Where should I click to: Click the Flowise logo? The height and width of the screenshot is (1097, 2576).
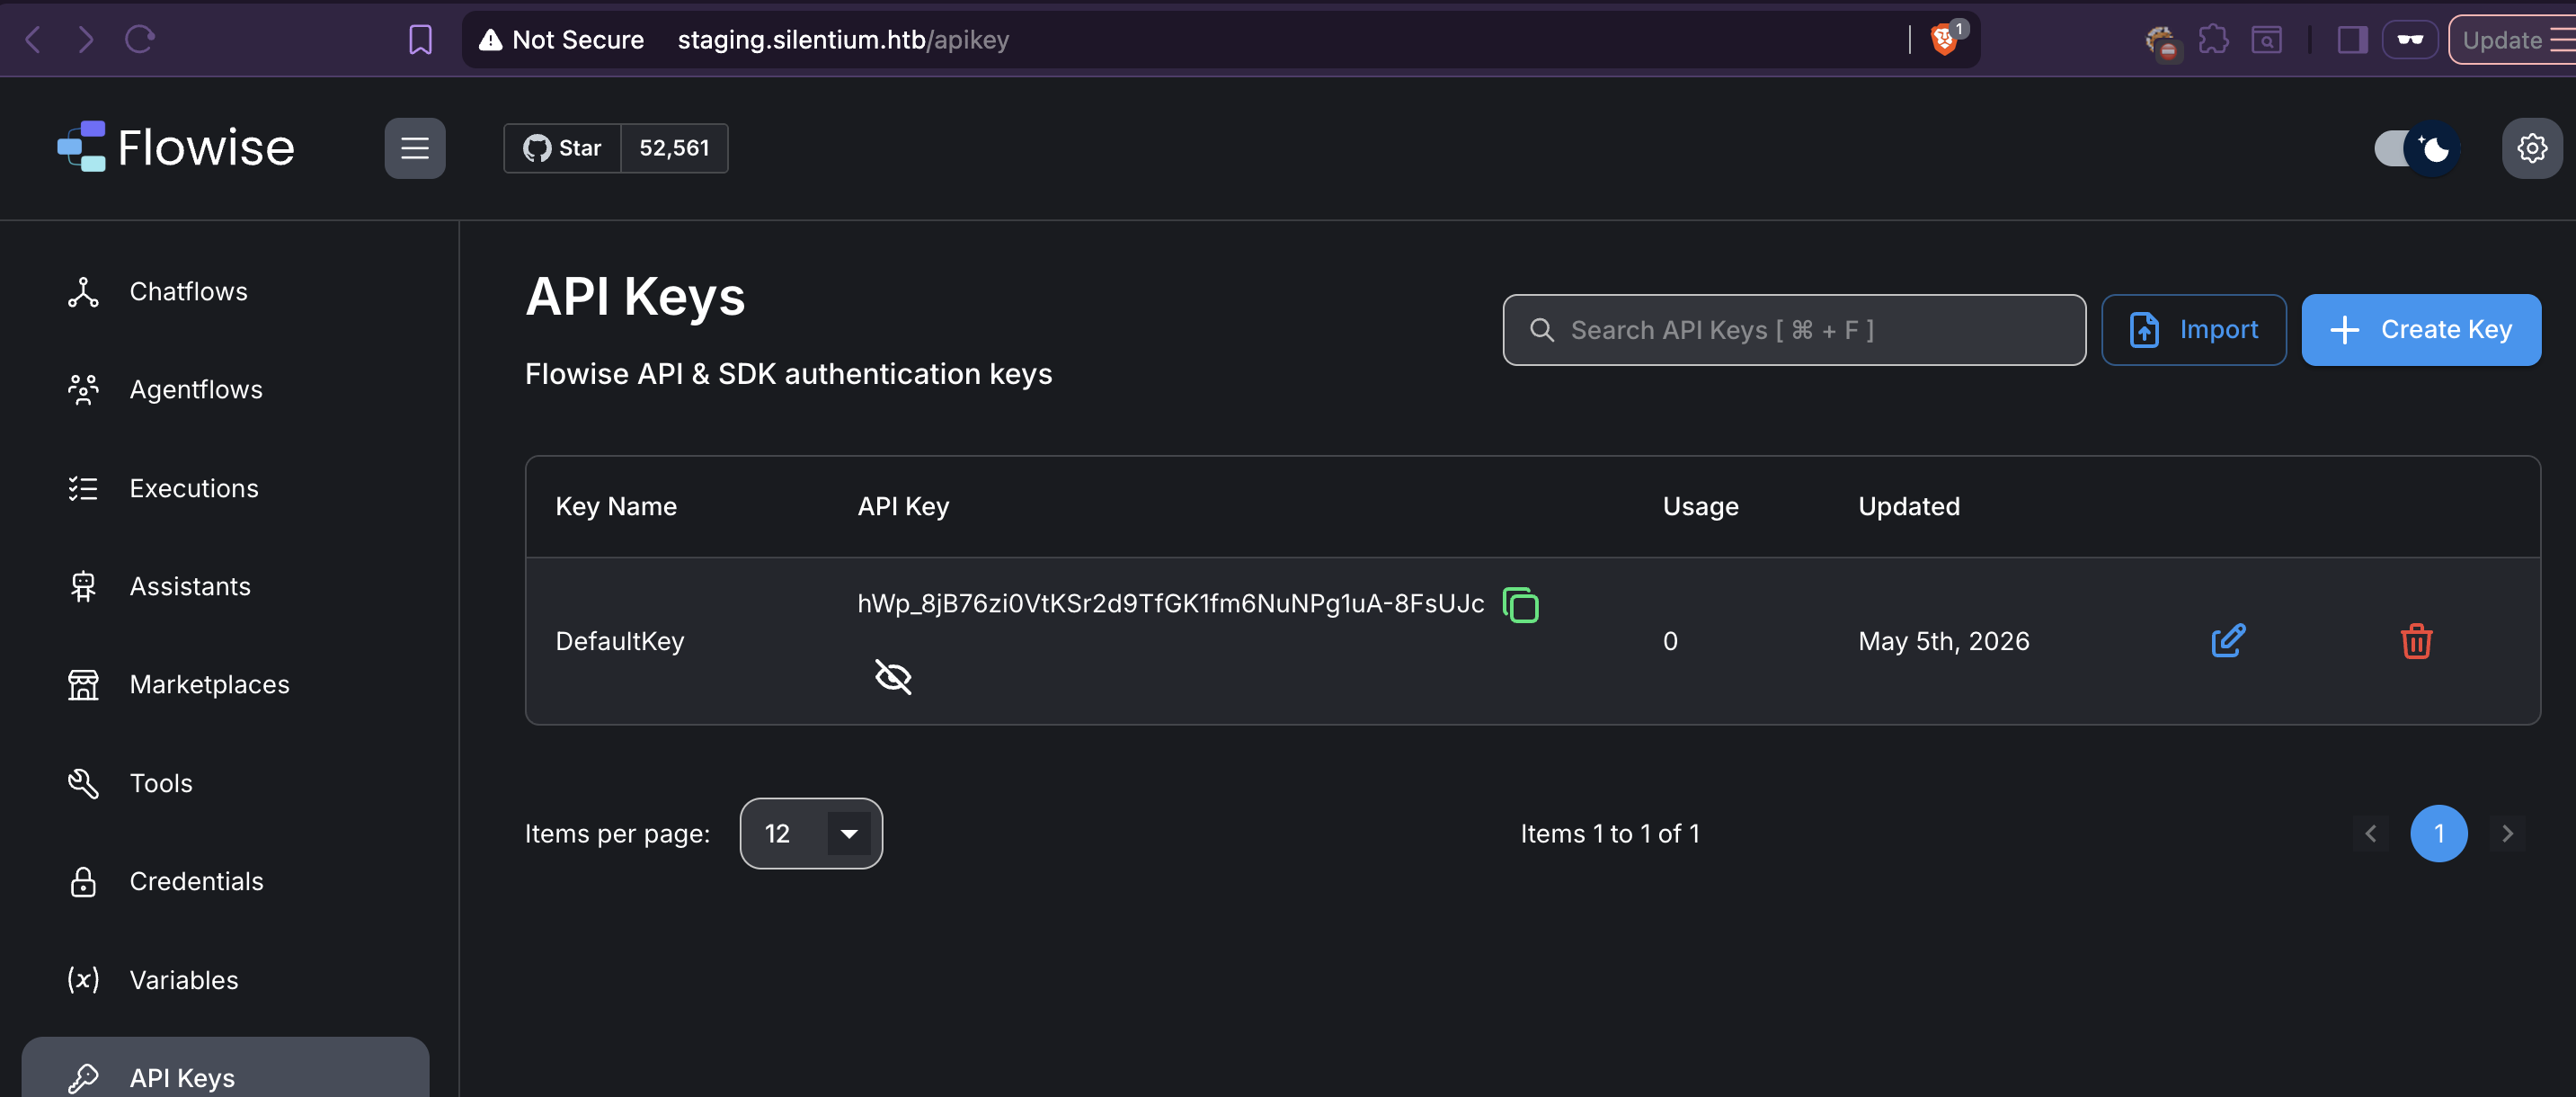[x=176, y=148]
